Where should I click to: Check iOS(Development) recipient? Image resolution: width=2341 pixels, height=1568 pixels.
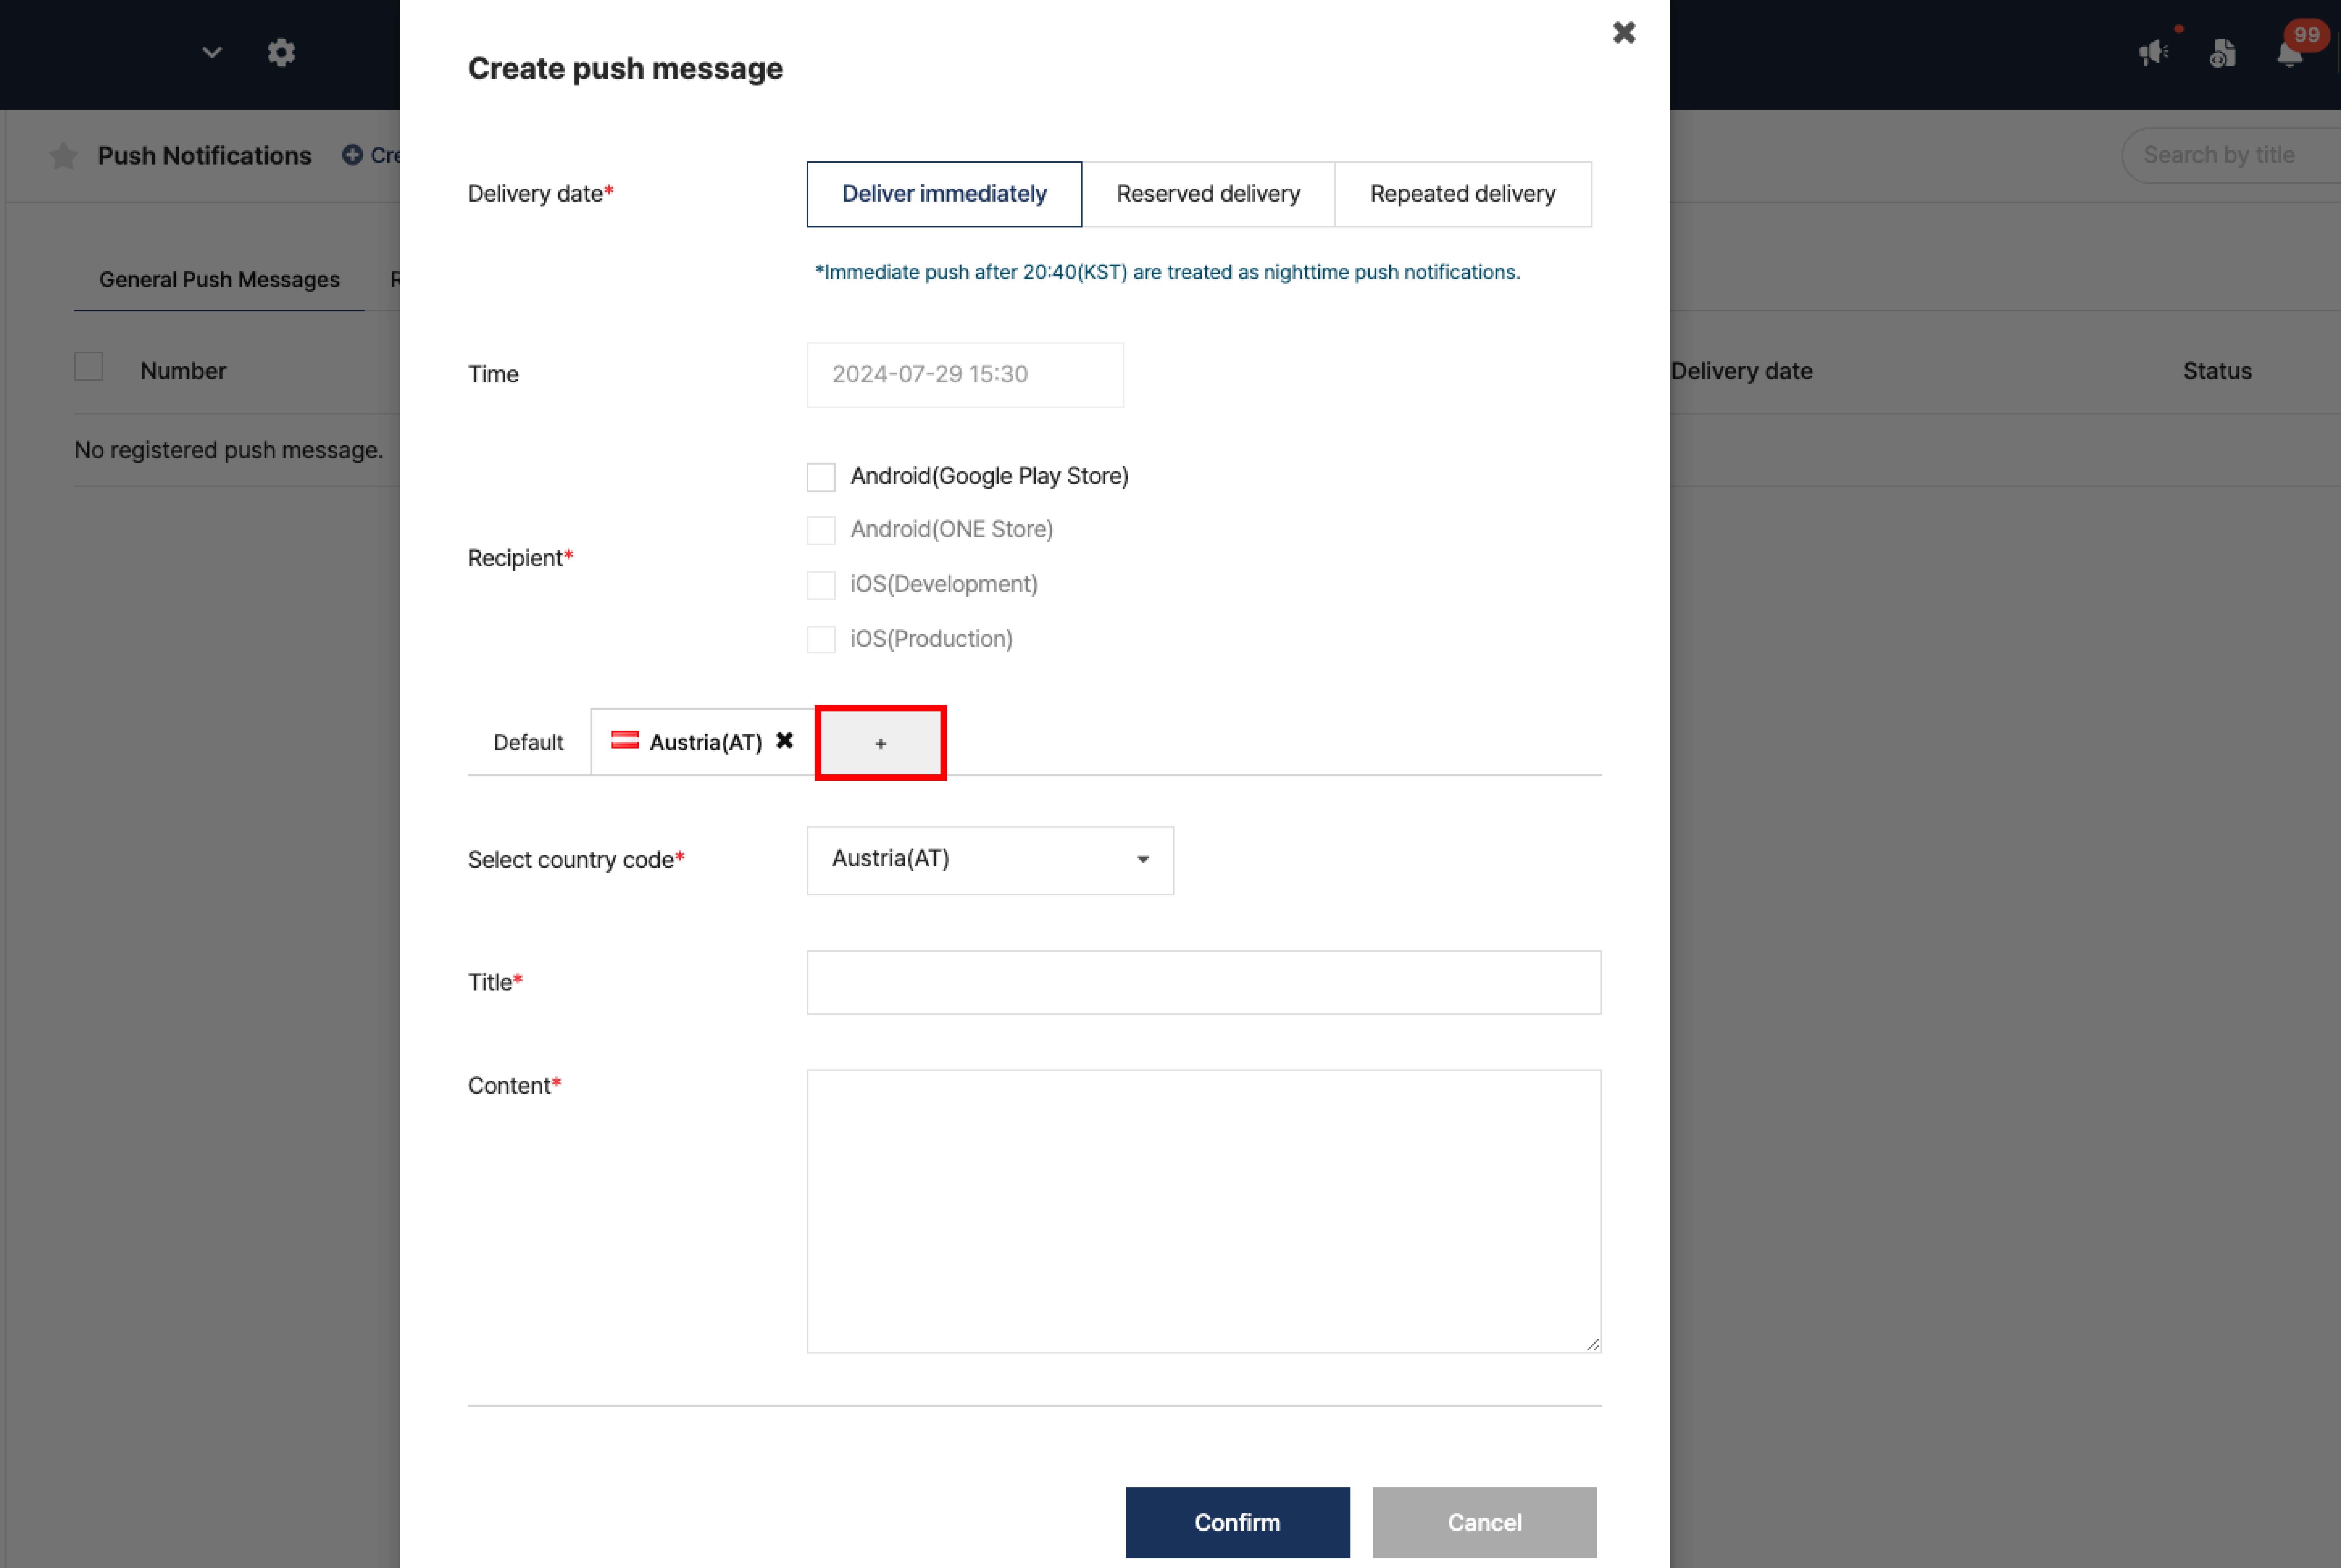pyautogui.click(x=821, y=585)
